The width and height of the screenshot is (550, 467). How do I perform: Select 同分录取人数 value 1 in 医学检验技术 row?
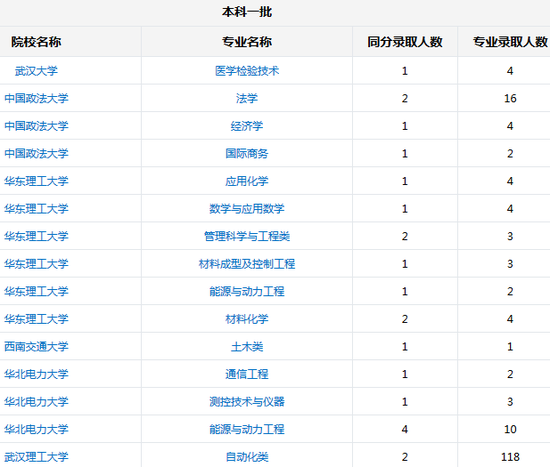click(x=405, y=71)
